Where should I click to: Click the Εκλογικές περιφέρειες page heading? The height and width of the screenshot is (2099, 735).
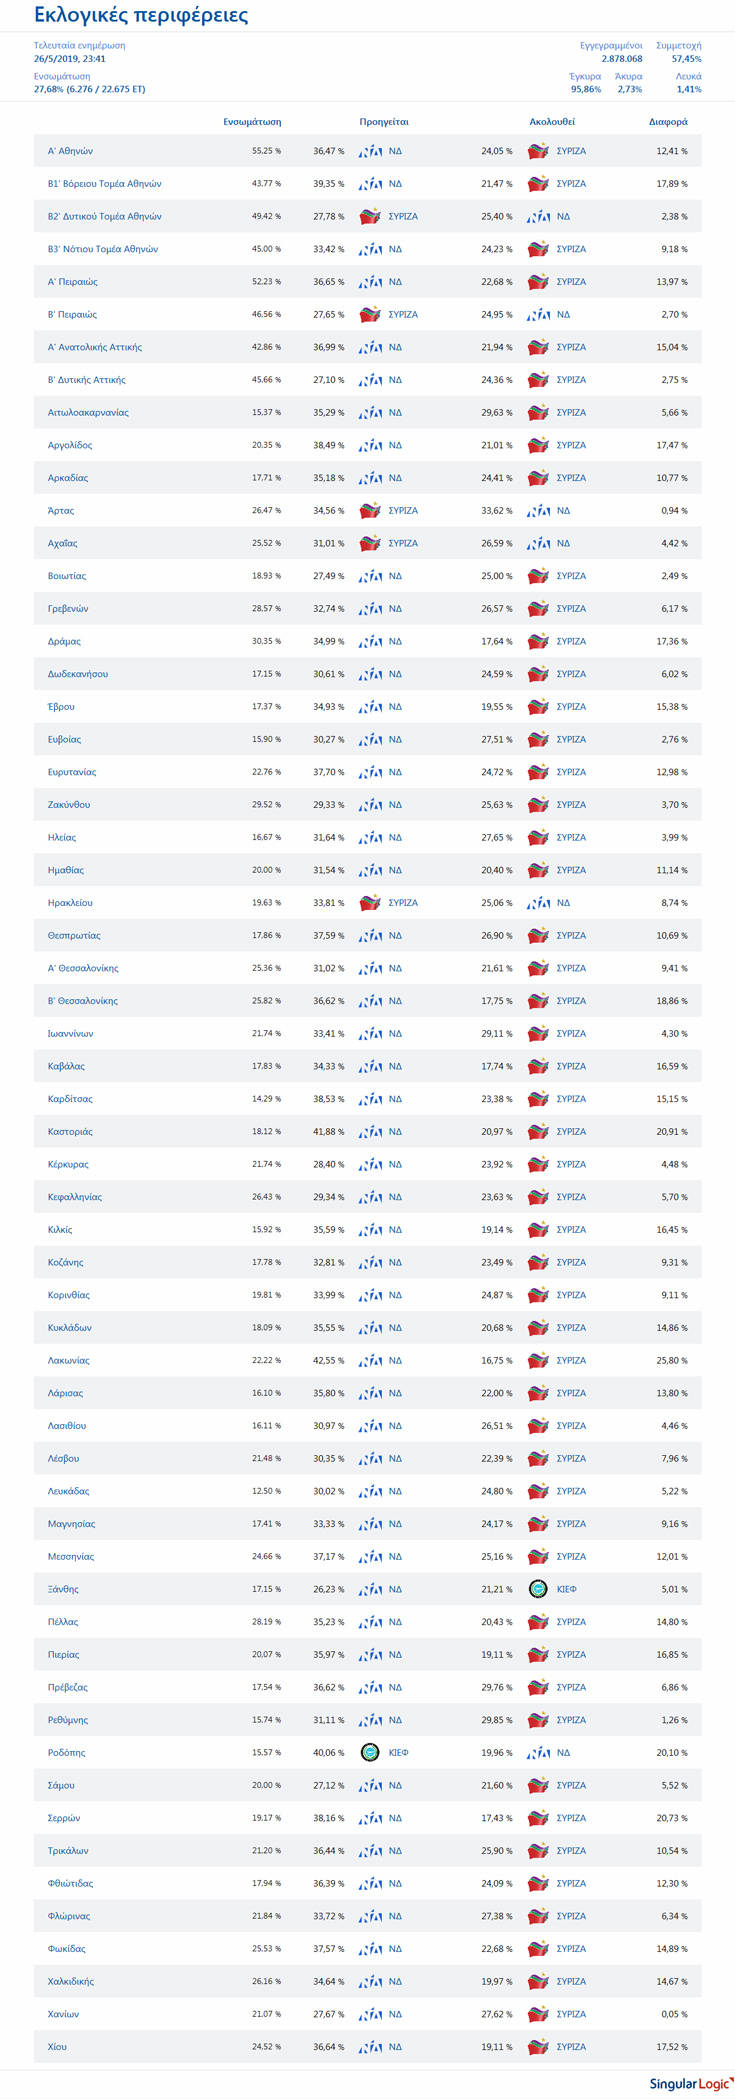click(141, 15)
